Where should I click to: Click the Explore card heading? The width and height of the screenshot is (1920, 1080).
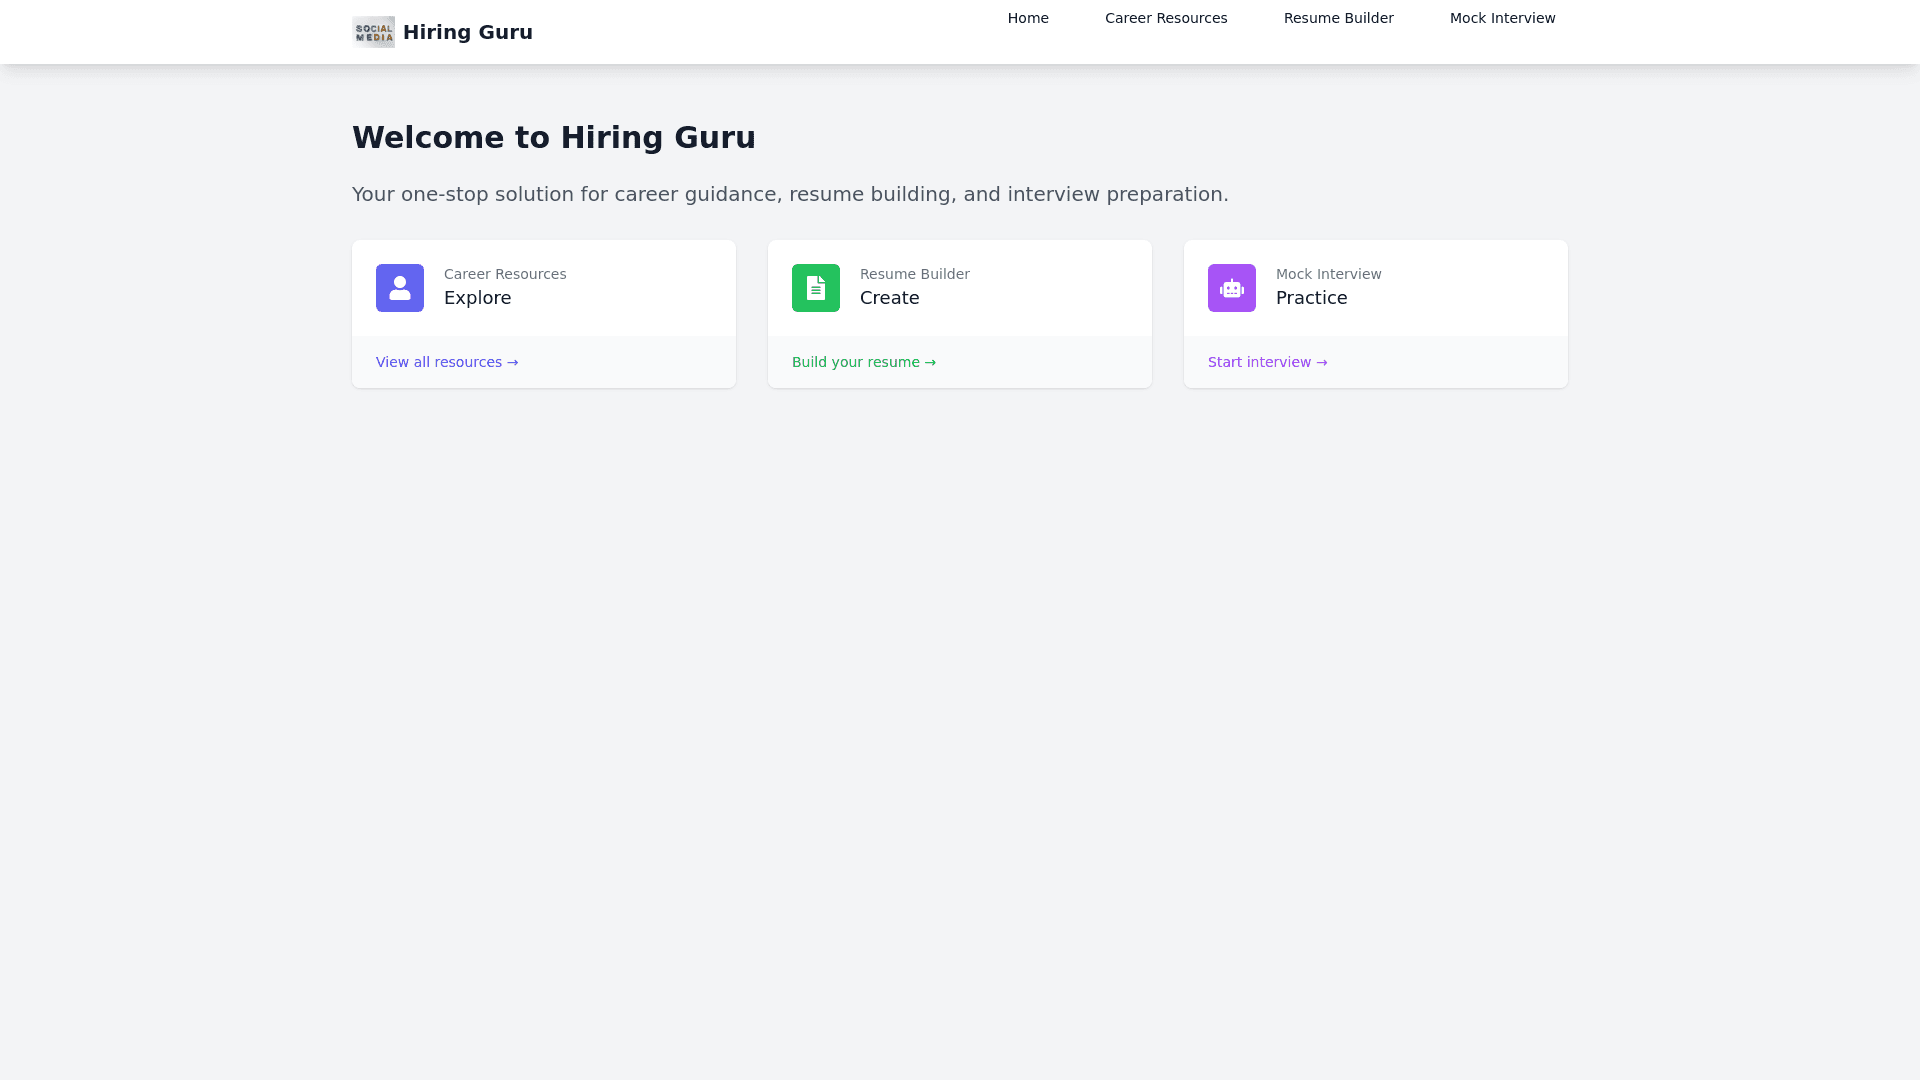click(477, 298)
